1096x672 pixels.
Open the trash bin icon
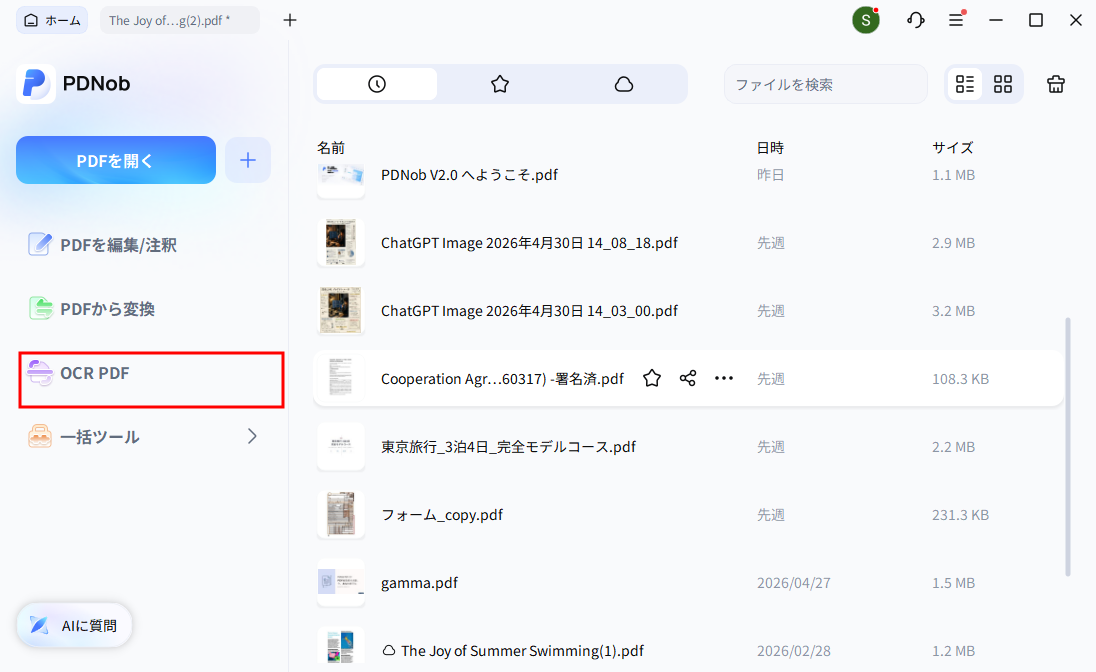coord(1055,84)
